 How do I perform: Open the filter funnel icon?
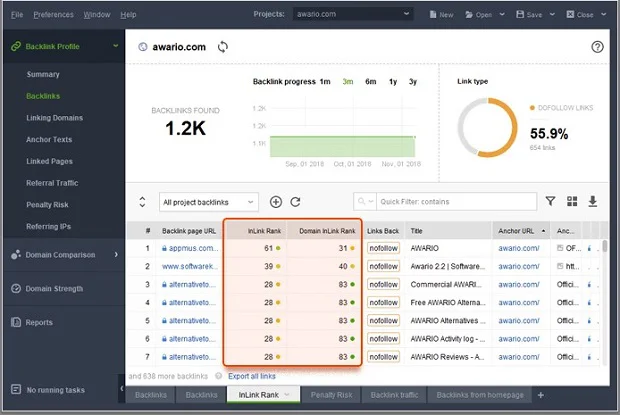[550, 202]
